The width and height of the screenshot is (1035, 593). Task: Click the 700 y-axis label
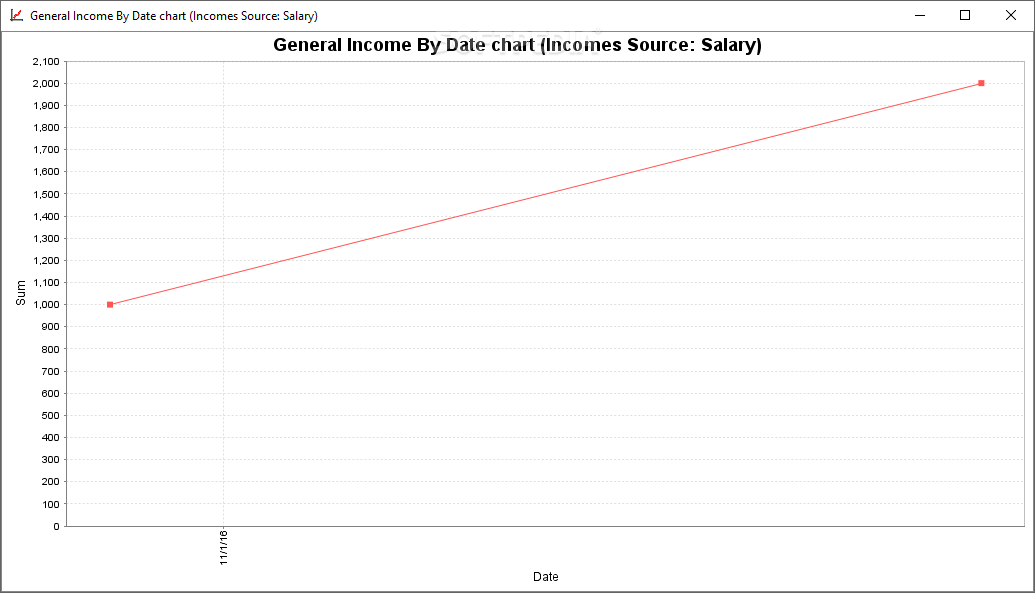tap(50, 371)
